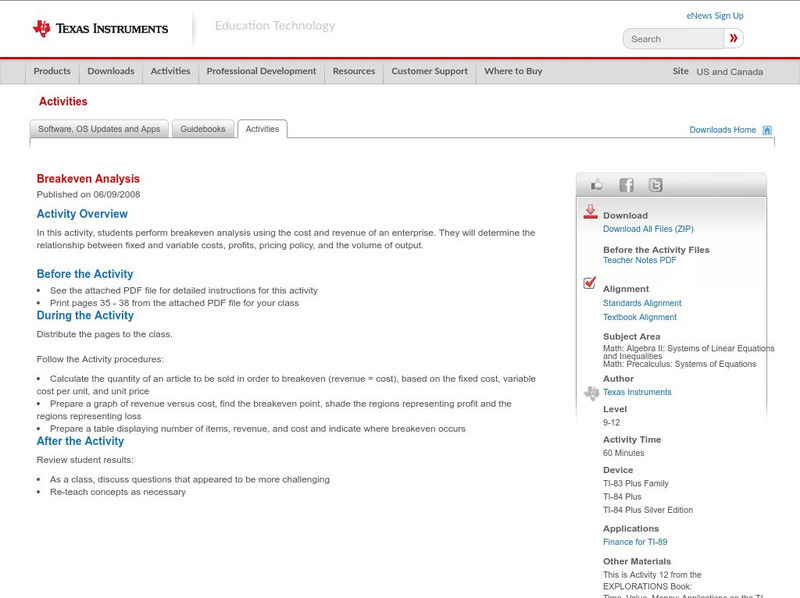Click the Activity Overview heading

tap(82, 214)
